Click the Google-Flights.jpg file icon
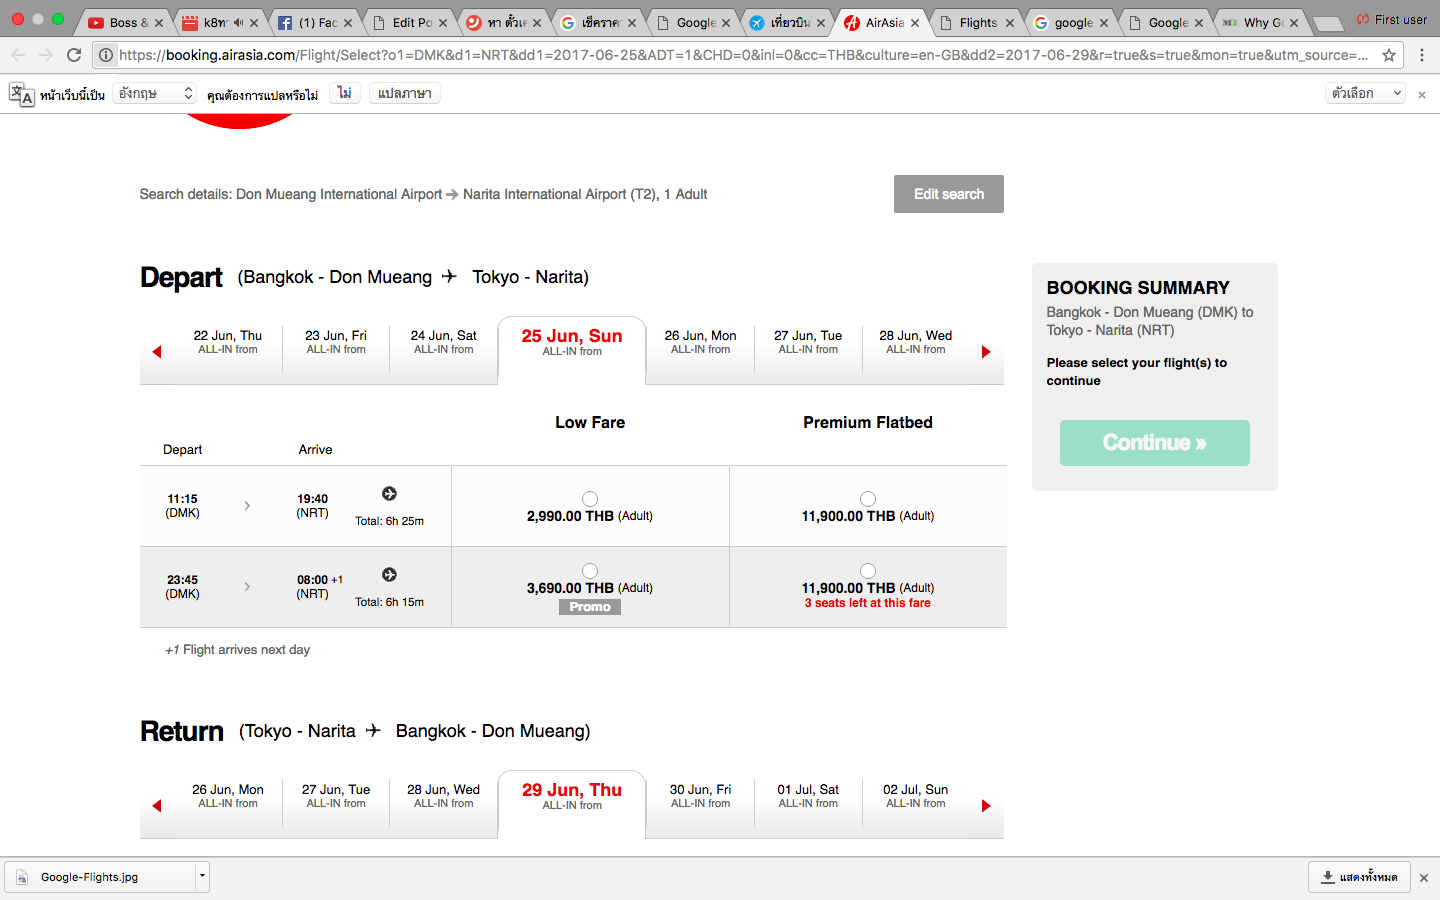This screenshot has width=1440, height=900. 22,877
